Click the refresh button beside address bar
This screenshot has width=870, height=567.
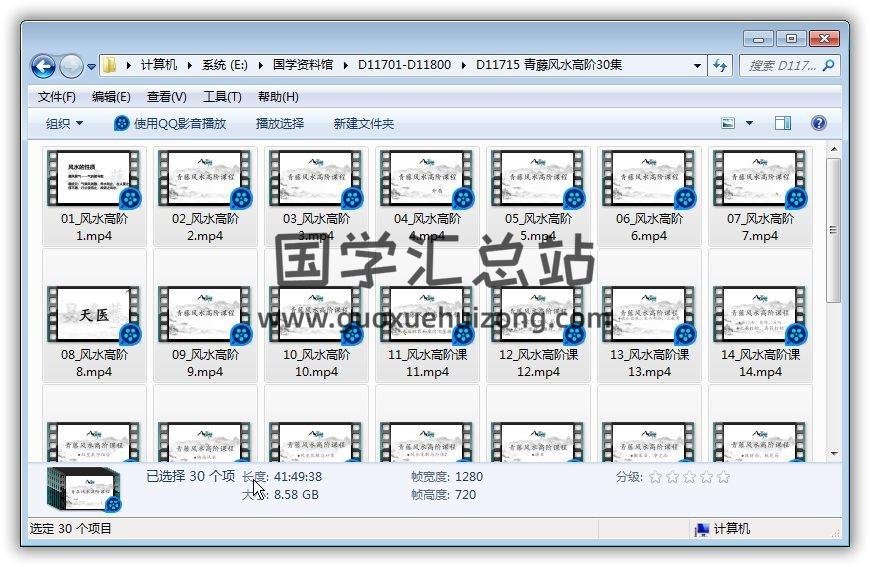pos(721,66)
